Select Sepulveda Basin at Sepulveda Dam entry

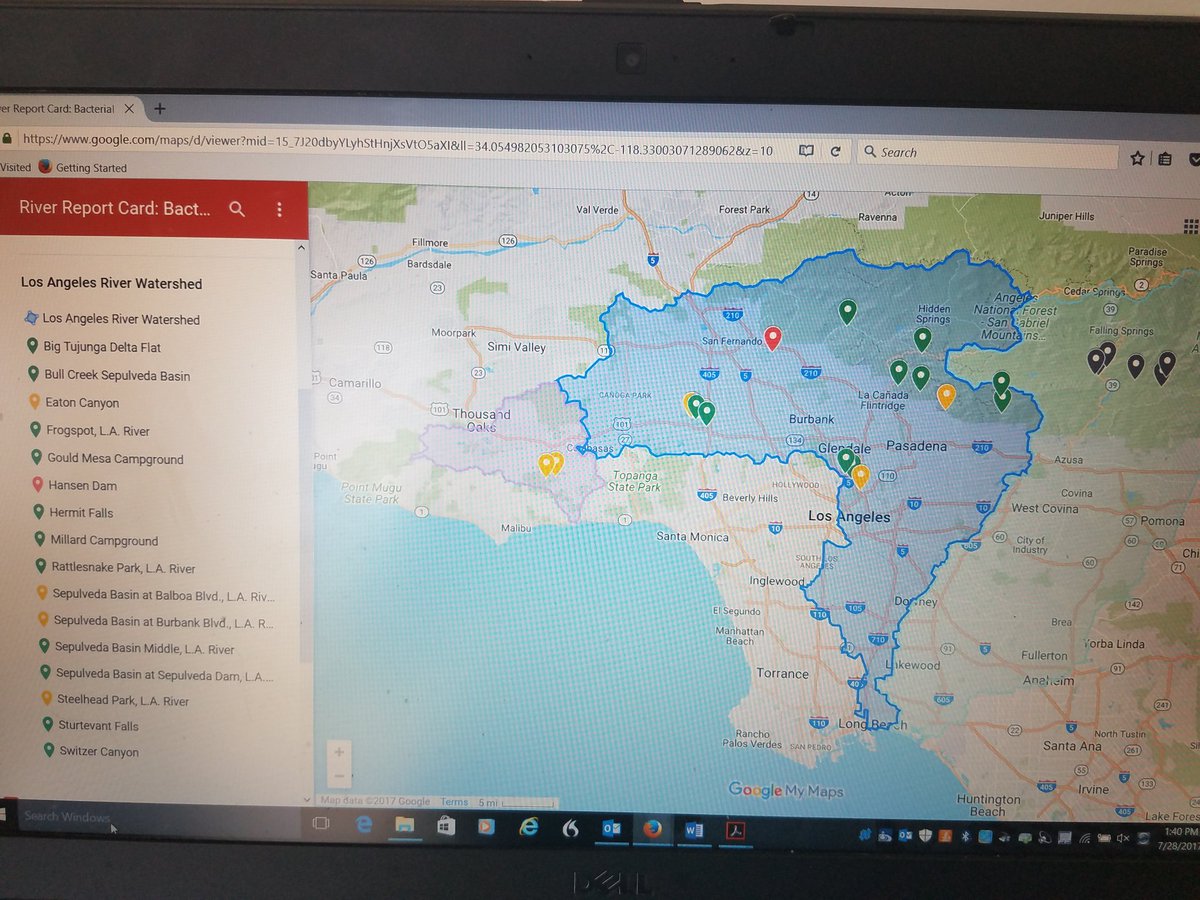pyautogui.click(x=155, y=675)
